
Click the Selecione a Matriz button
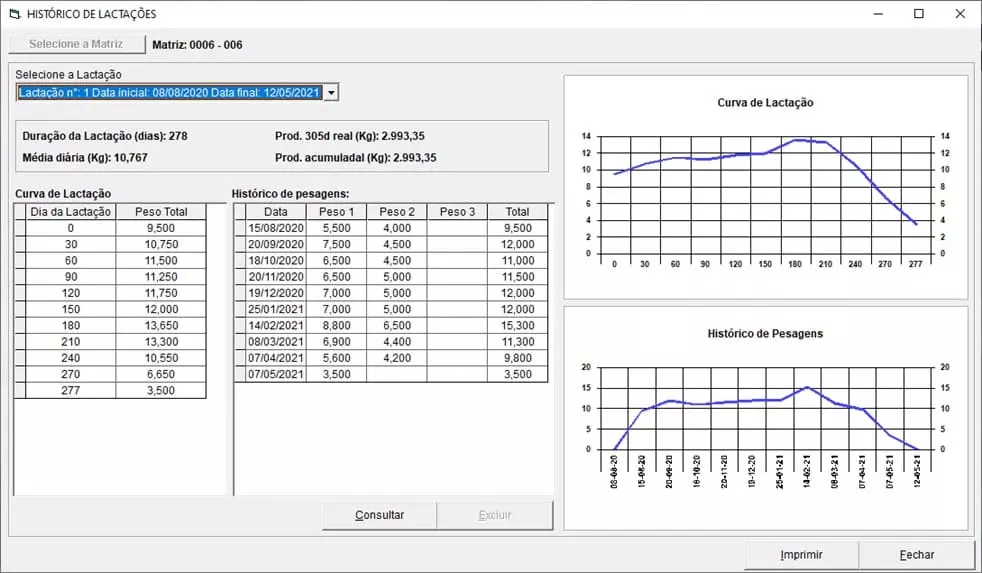[x=76, y=44]
